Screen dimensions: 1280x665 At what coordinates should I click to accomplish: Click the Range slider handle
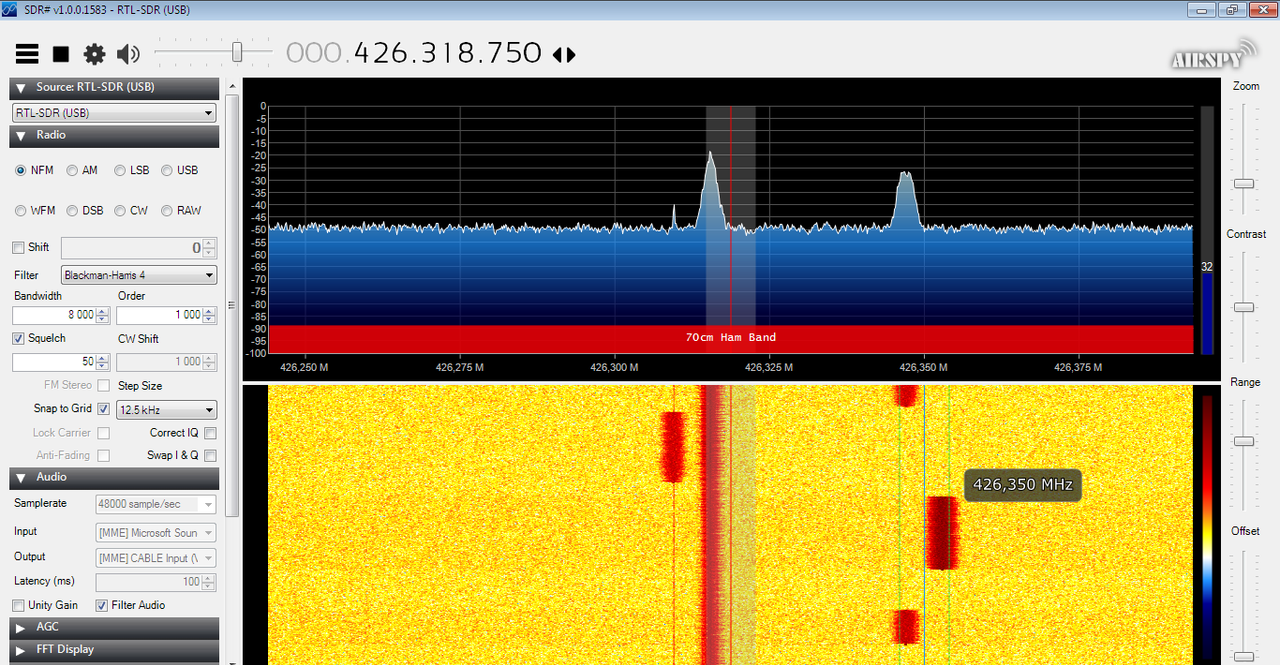[x=1244, y=441]
